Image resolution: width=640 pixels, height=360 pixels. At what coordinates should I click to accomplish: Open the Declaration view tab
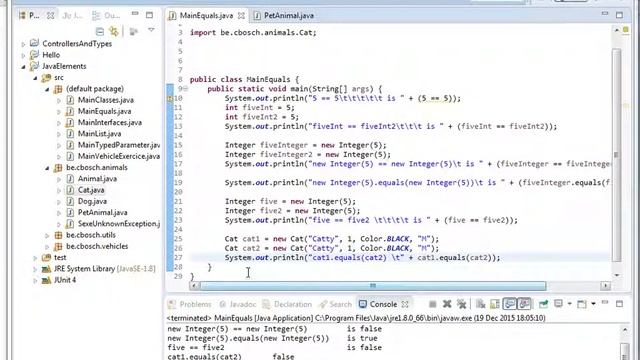287,304
